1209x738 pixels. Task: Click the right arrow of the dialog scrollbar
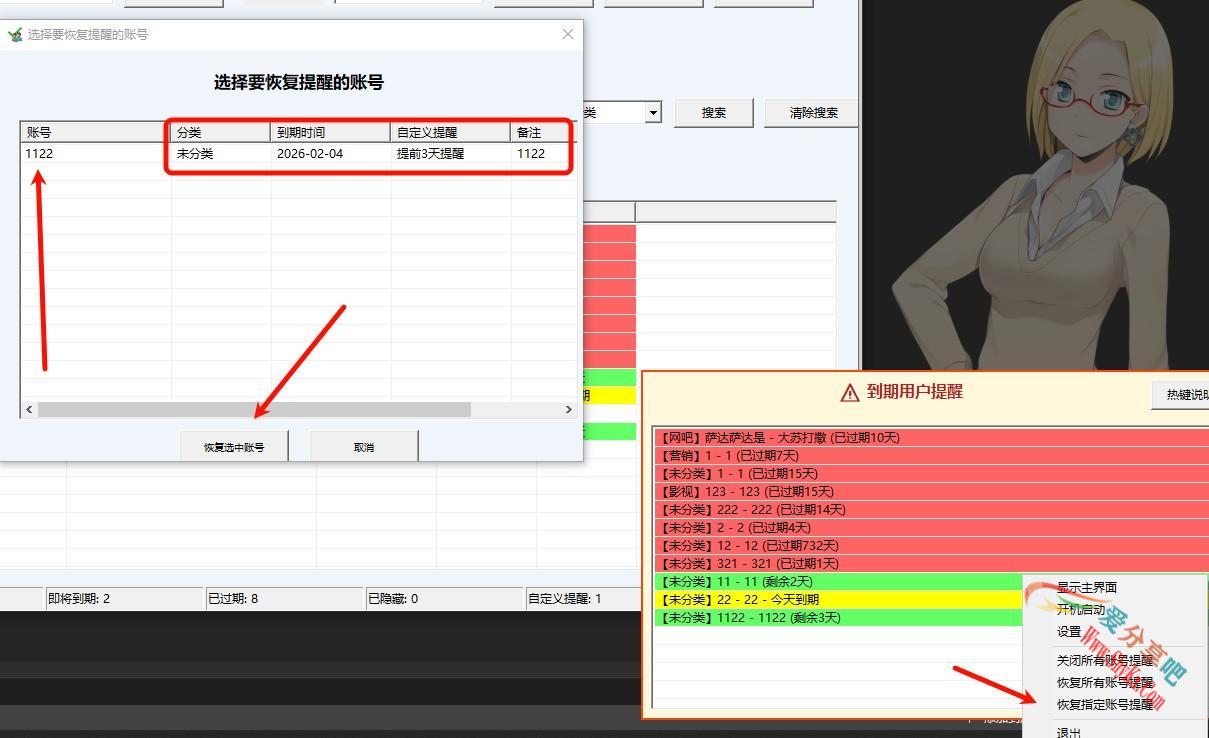[x=569, y=409]
